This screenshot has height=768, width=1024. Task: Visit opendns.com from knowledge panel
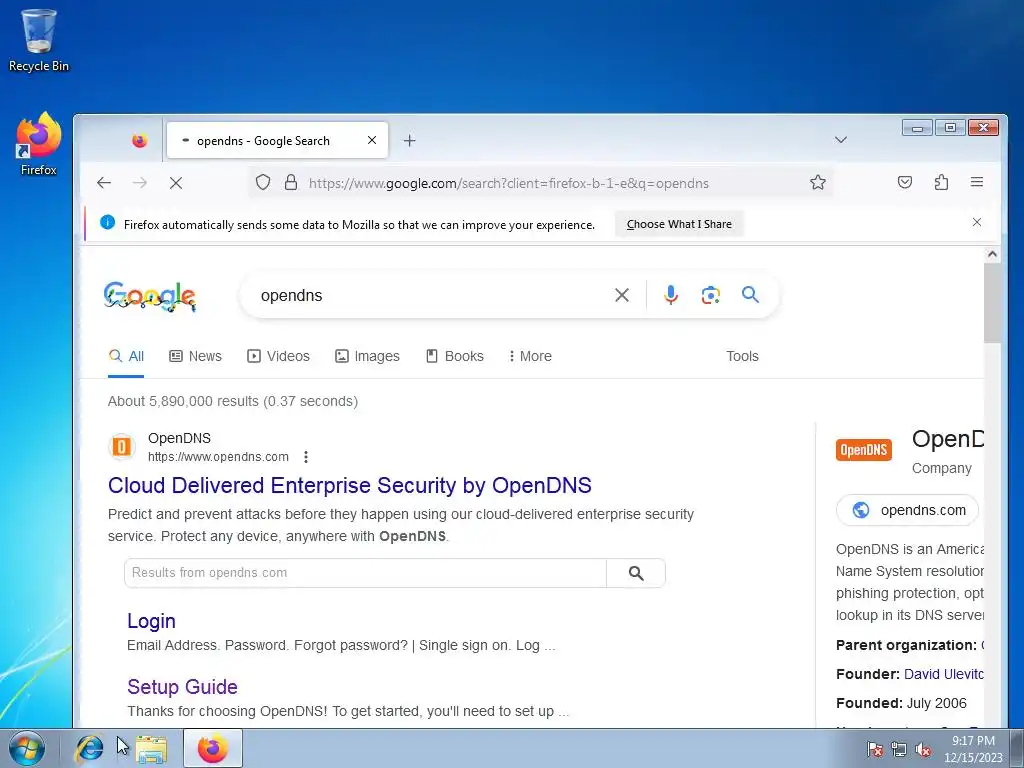(909, 510)
